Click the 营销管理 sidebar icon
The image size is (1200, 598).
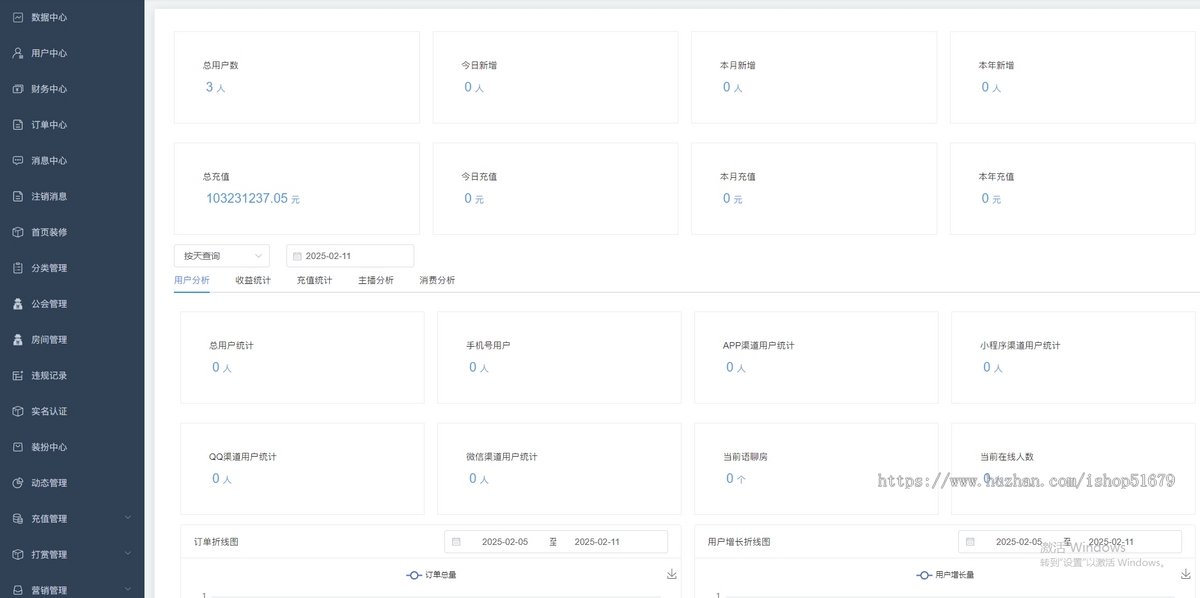click(x=18, y=590)
